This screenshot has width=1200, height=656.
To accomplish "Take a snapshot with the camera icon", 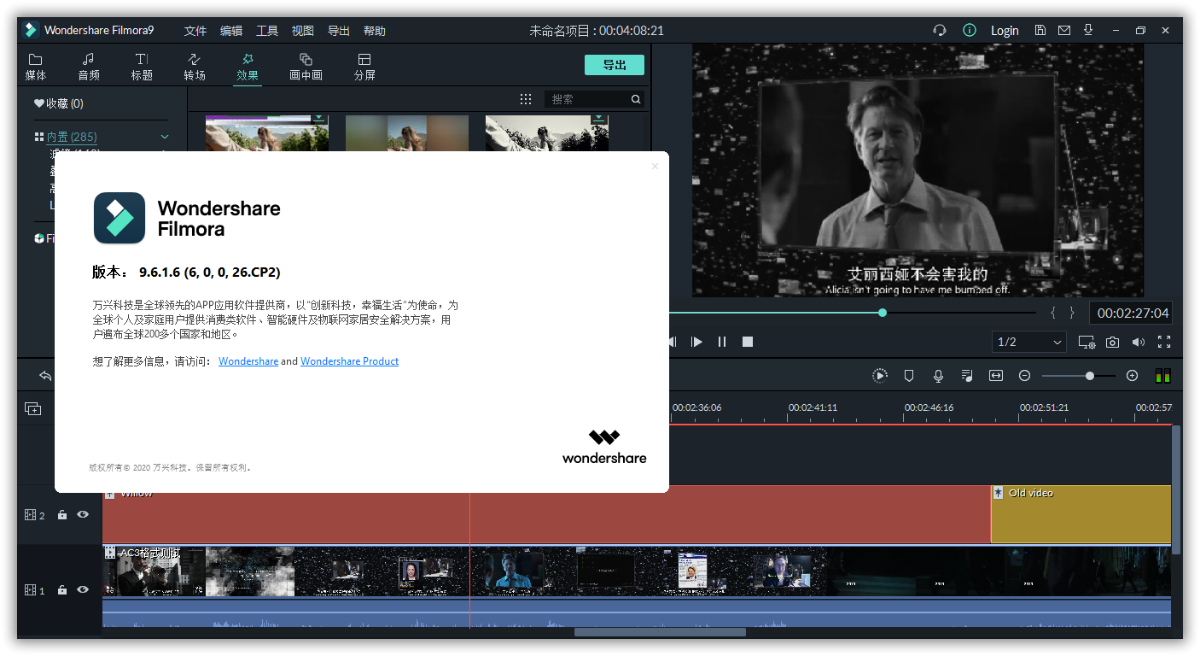I will [x=1112, y=342].
